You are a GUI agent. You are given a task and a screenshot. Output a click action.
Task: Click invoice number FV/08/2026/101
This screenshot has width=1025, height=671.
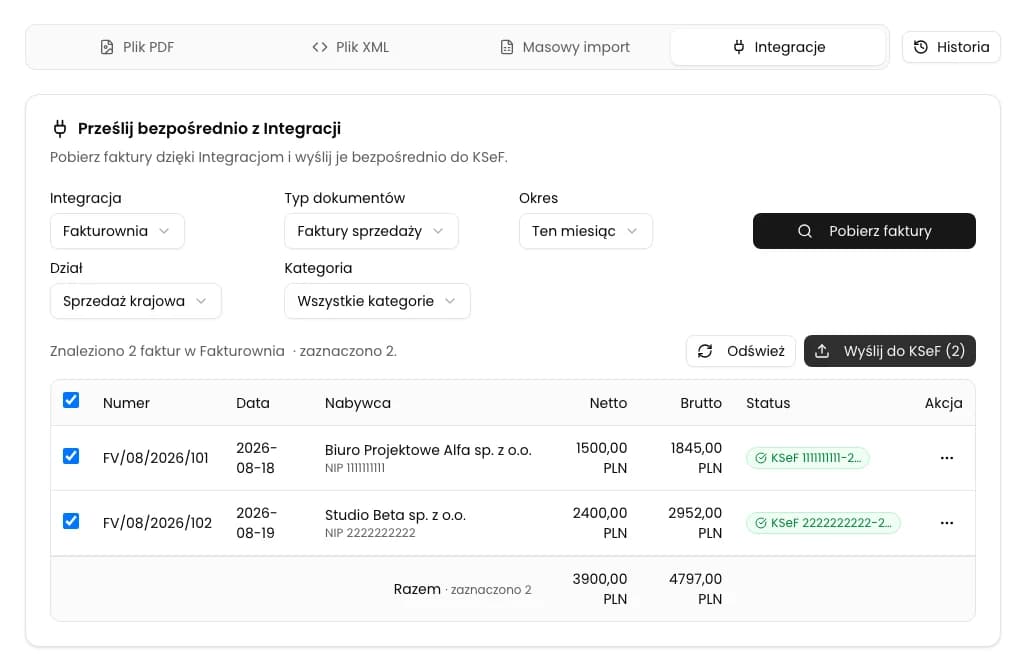pyautogui.click(x=156, y=458)
